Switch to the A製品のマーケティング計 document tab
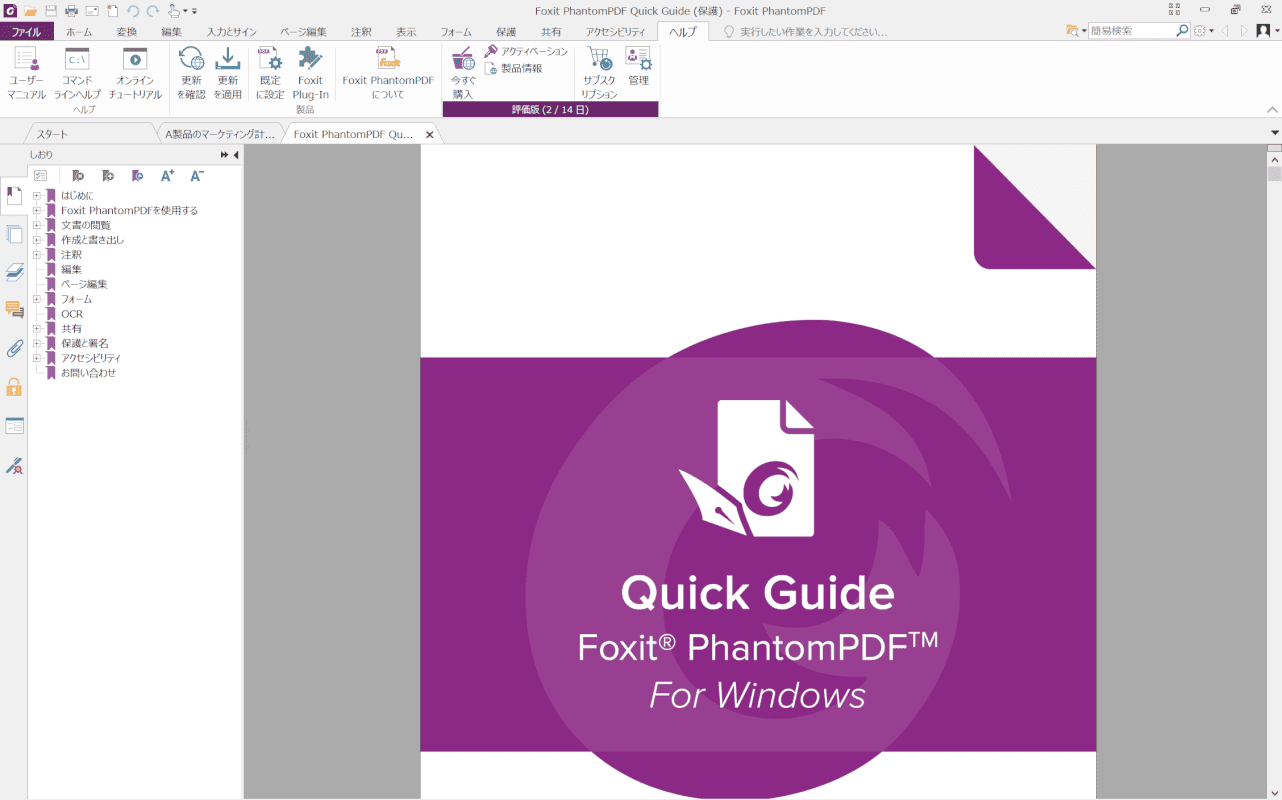 tap(220, 134)
